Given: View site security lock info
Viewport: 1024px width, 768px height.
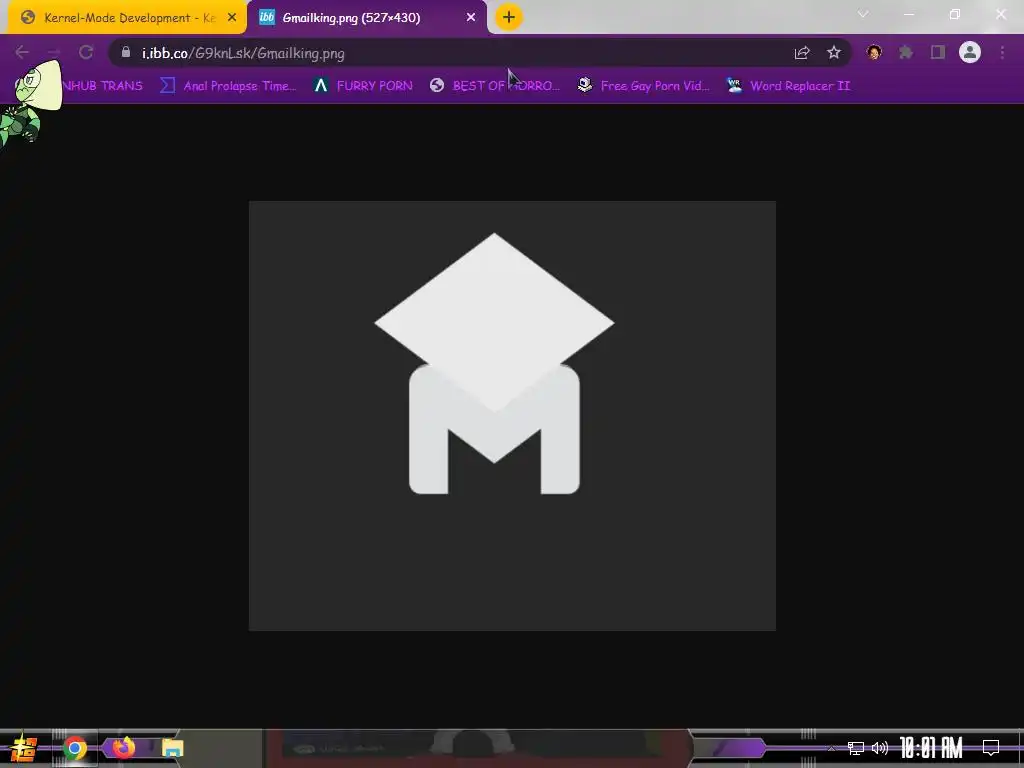Looking at the screenshot, I should tap(126, 52).
